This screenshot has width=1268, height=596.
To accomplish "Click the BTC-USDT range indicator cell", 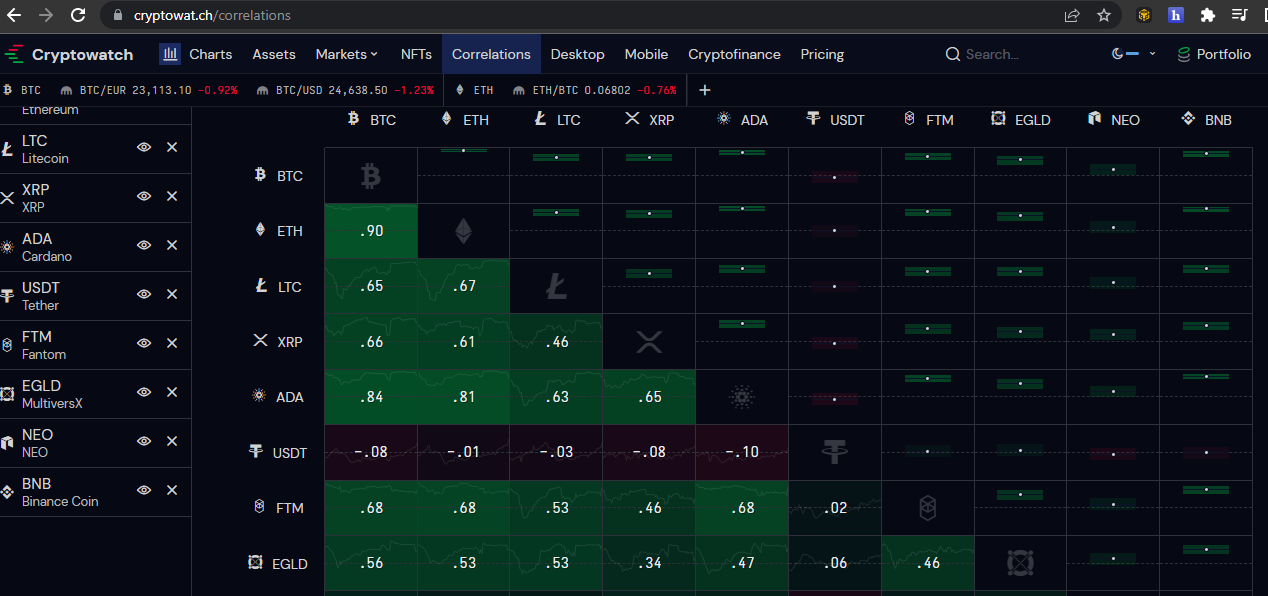I will point(835,176).
